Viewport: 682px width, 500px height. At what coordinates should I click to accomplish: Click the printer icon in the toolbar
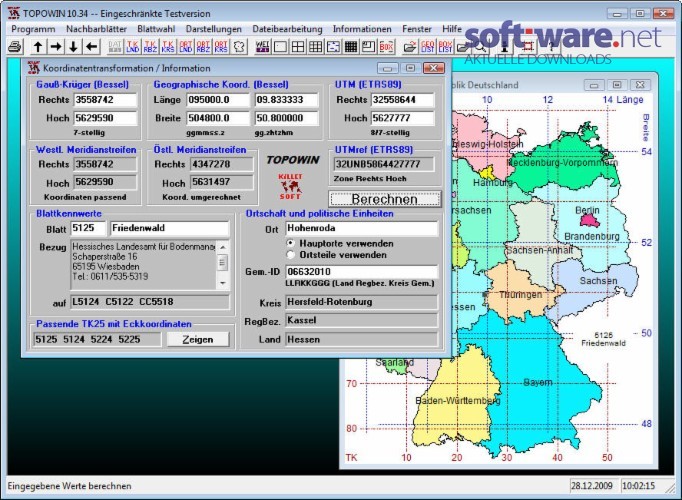[x=15, y=47]
